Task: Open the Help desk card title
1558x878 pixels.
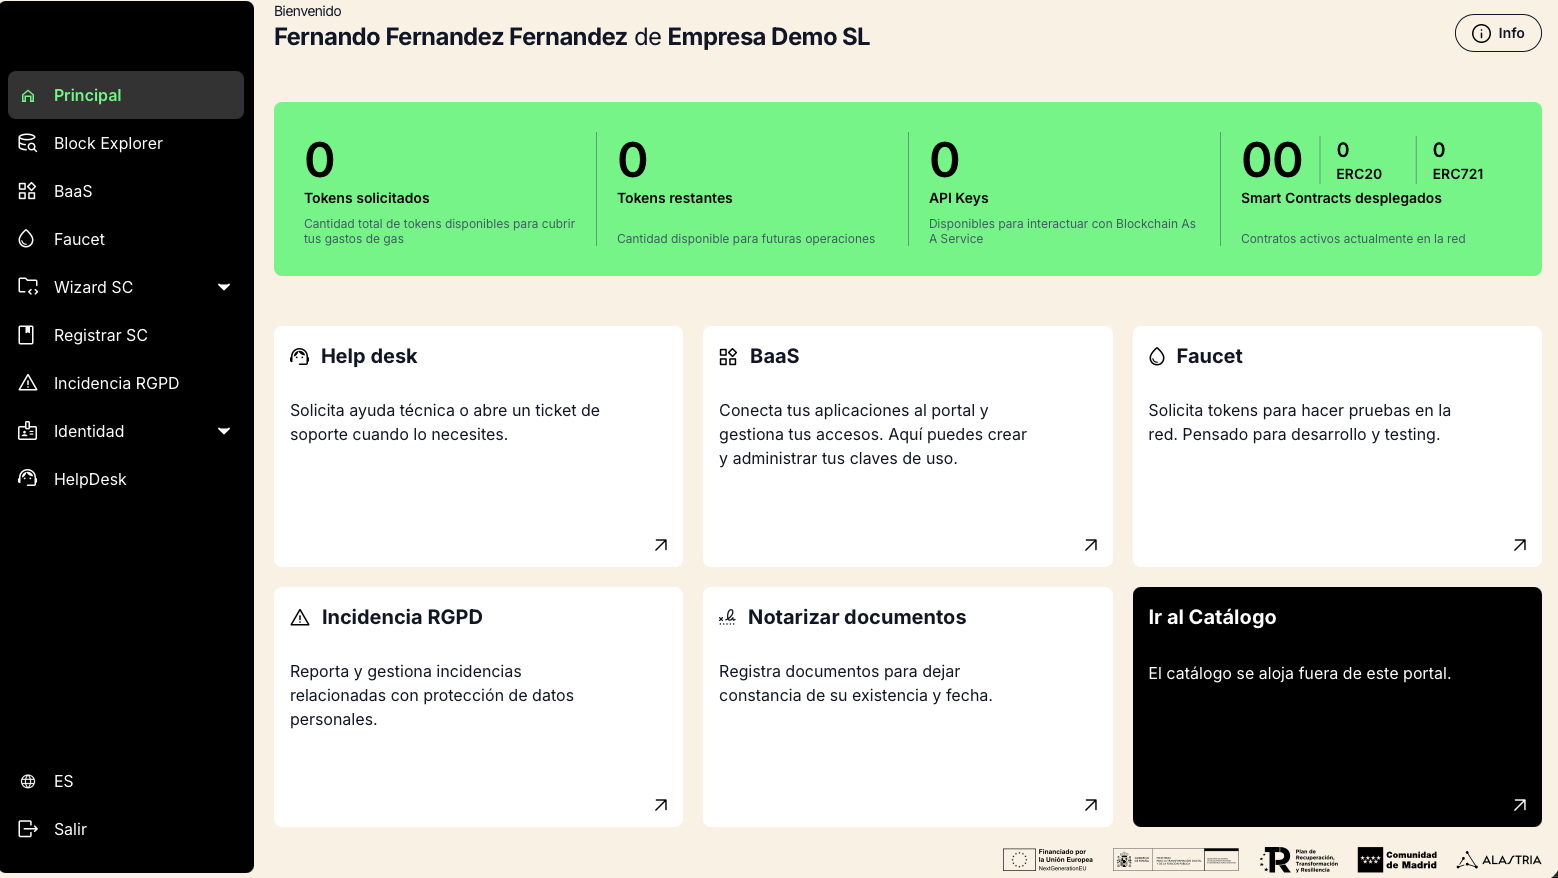Action: pyautogui.click(x=369, y=356)
